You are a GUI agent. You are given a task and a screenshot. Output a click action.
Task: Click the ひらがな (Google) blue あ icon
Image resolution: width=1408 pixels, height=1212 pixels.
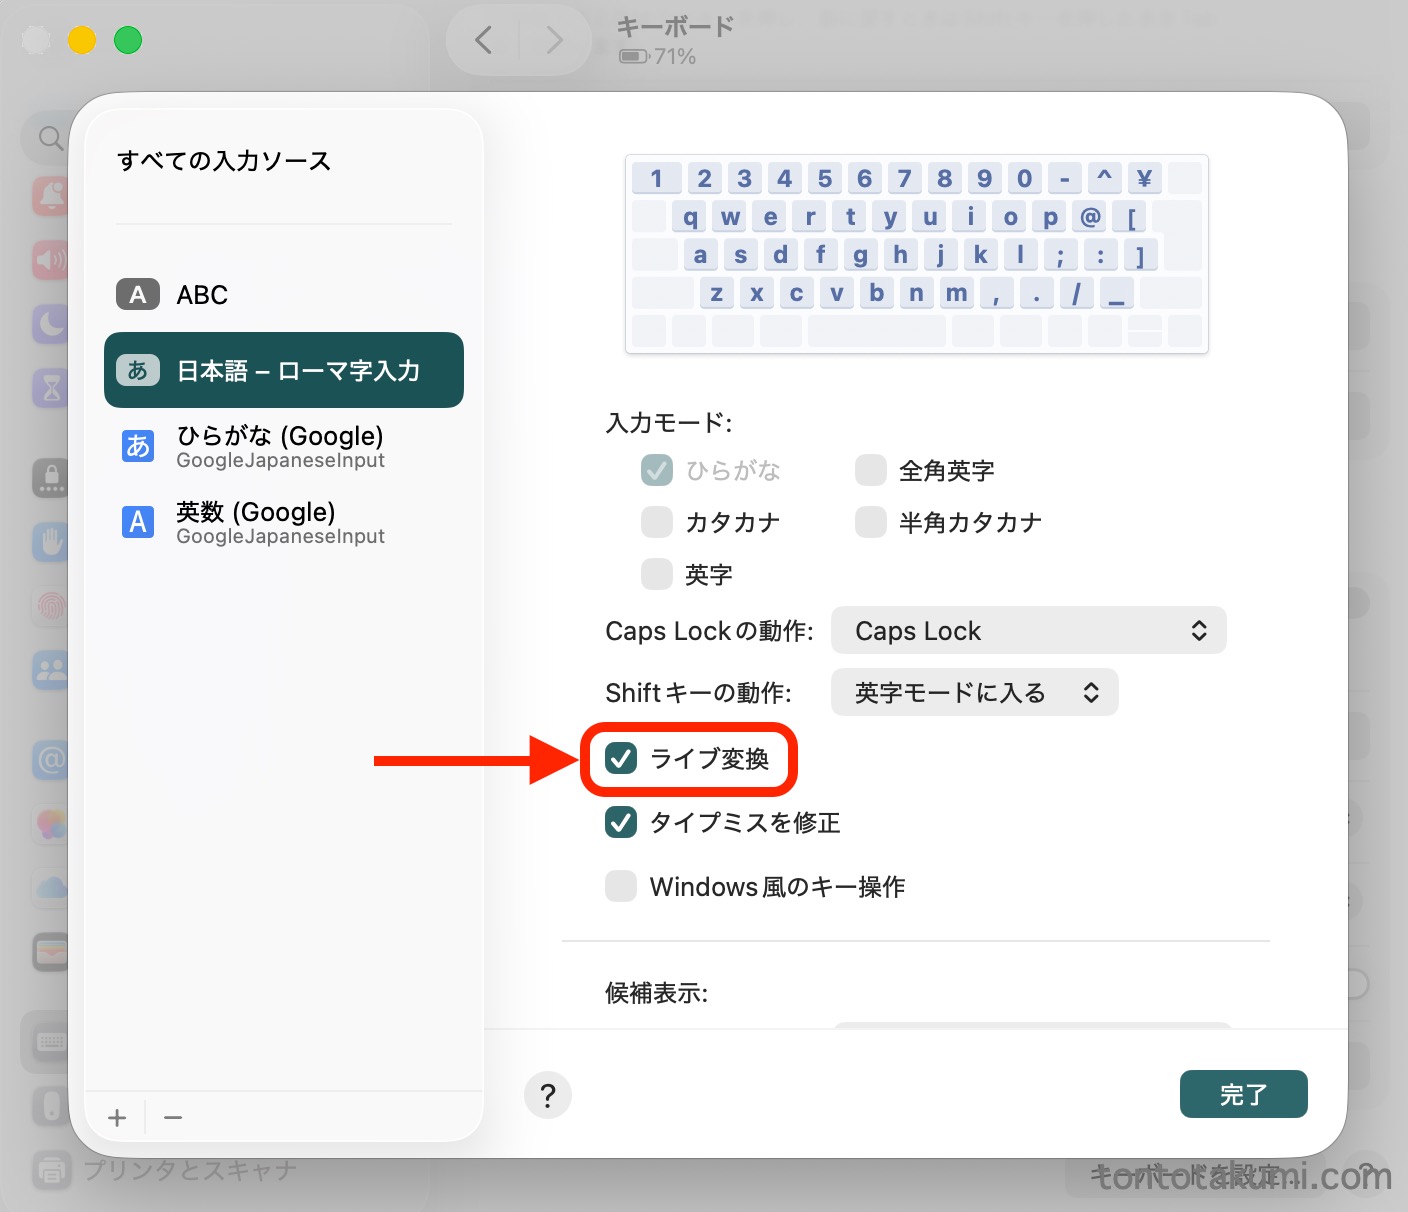tap(138, 446)
